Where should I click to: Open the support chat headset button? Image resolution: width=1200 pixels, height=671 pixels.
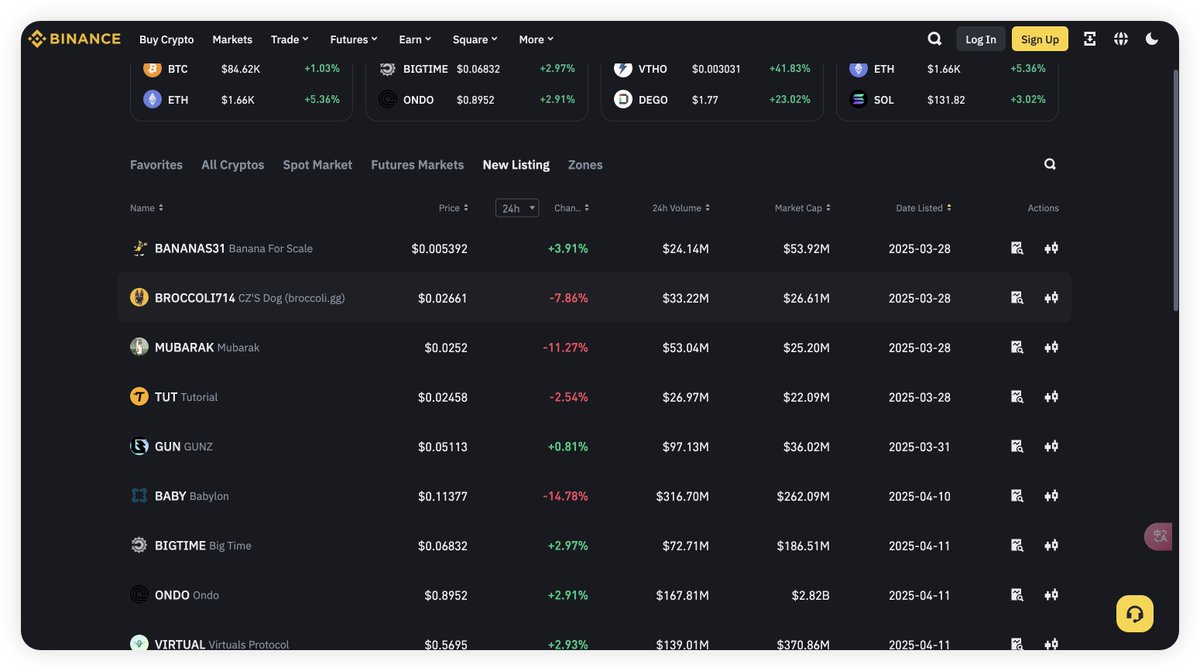tap(1135, 614)
